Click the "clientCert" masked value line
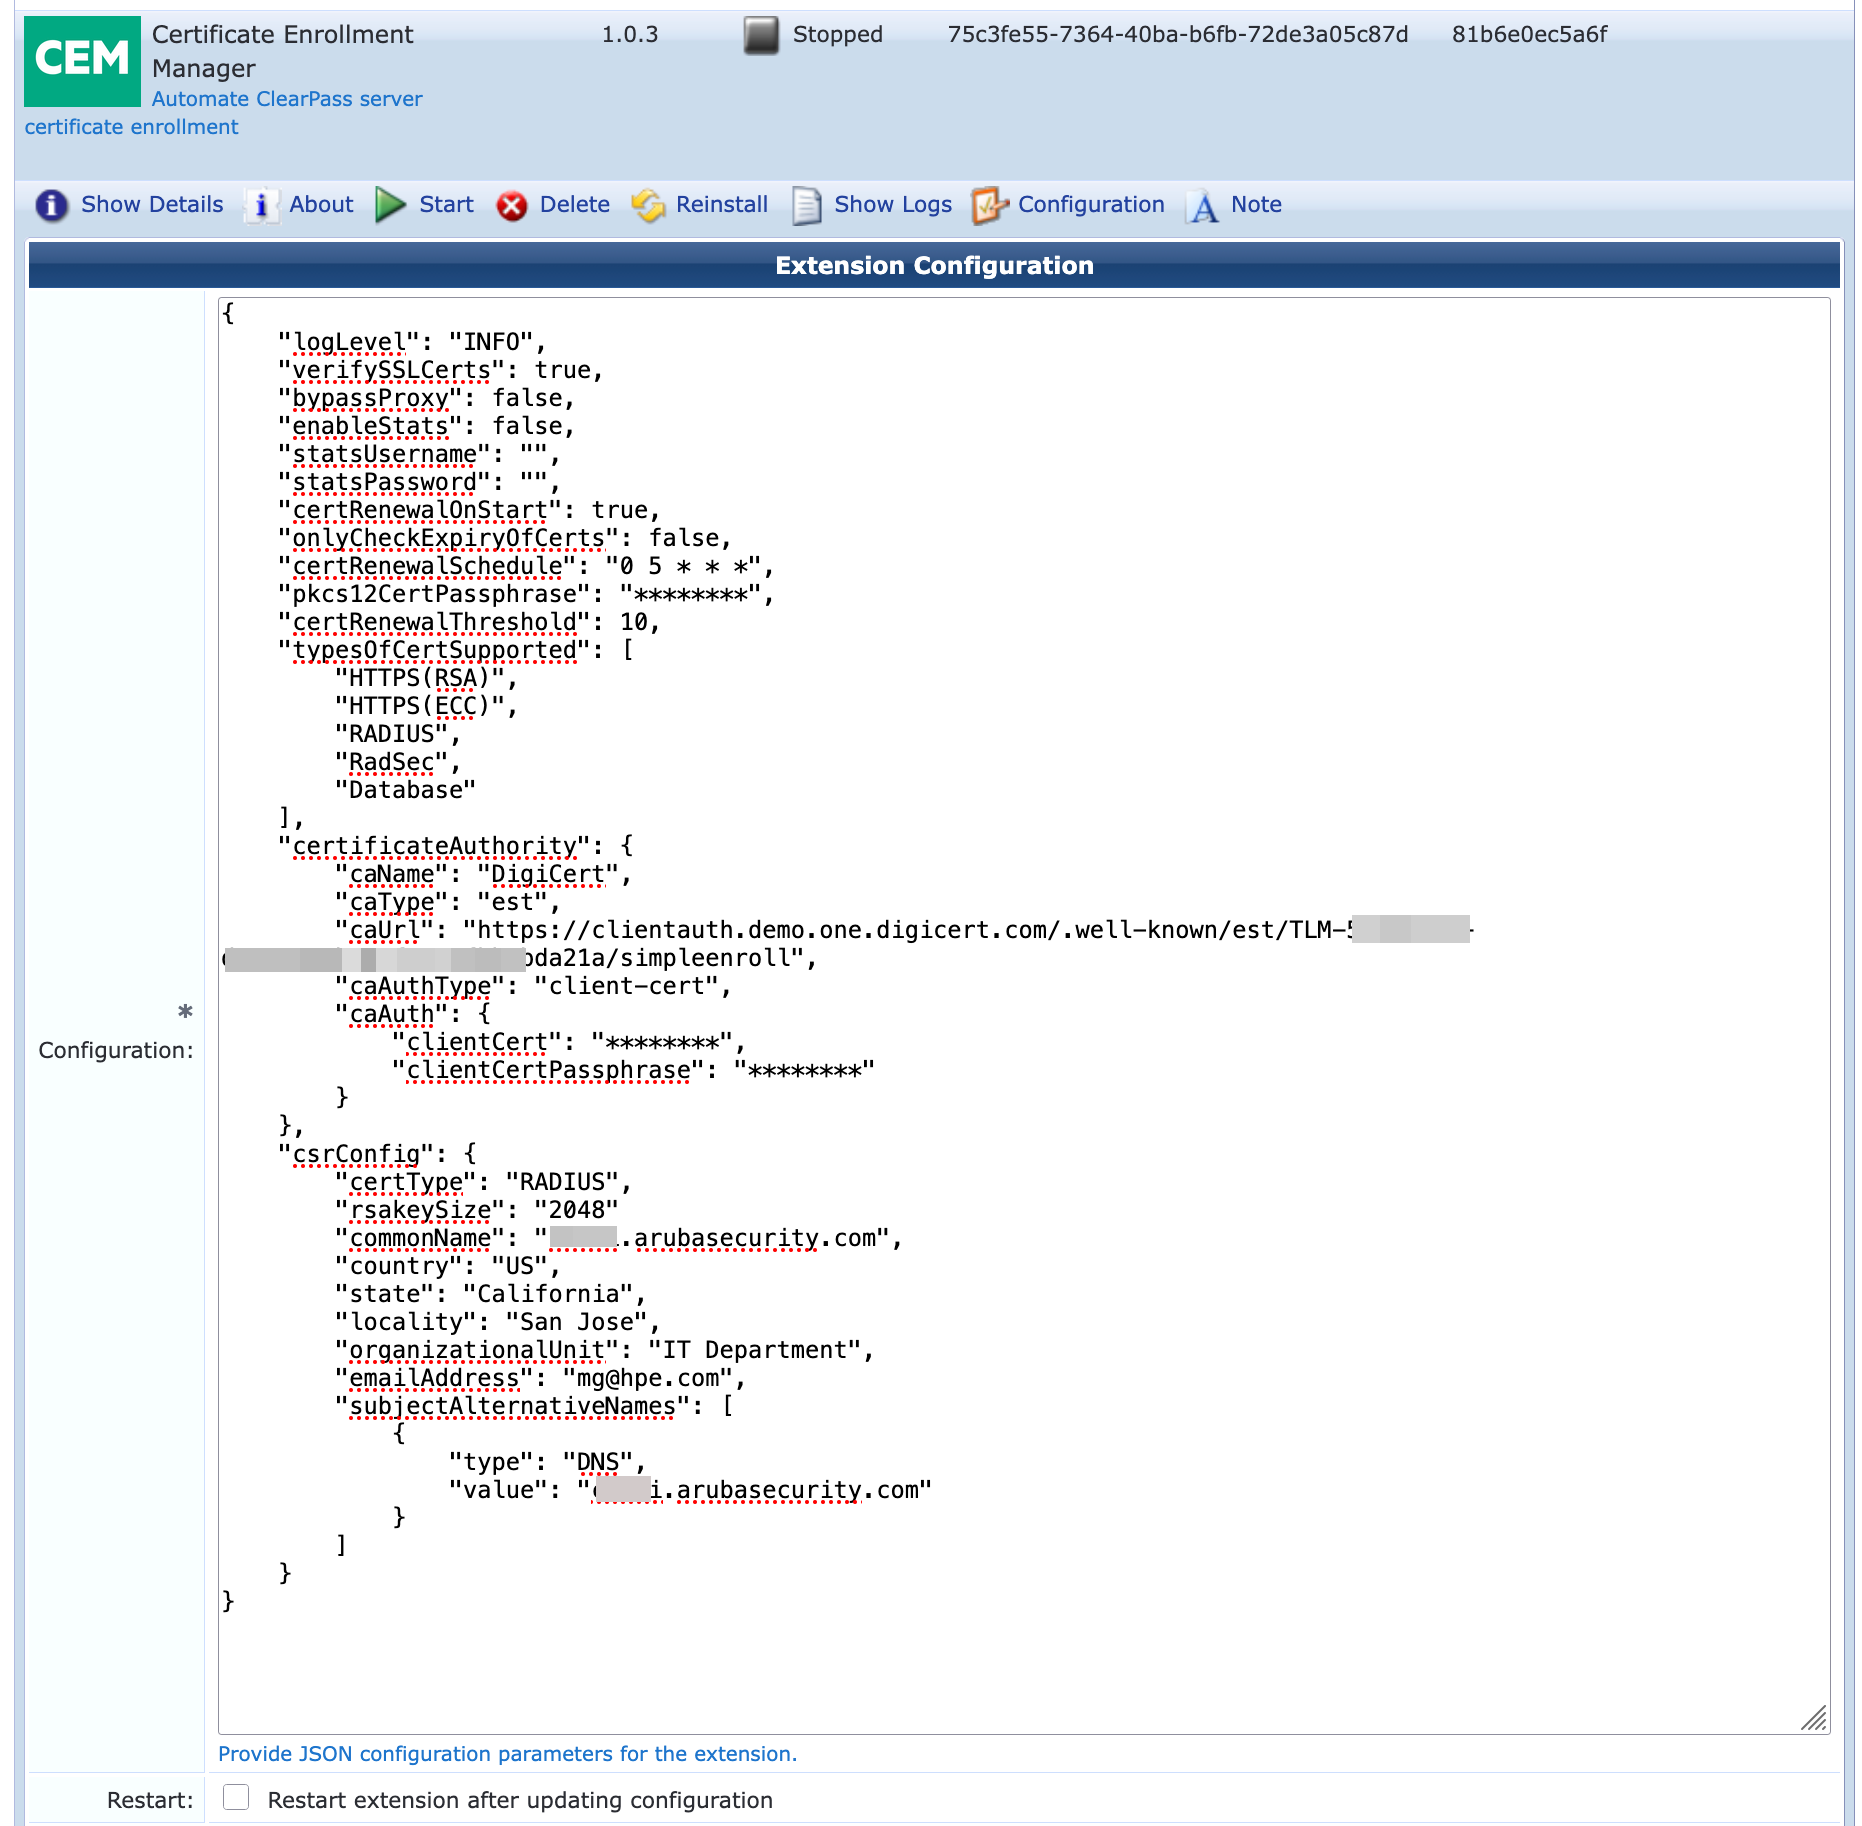 coord(568,1042)
